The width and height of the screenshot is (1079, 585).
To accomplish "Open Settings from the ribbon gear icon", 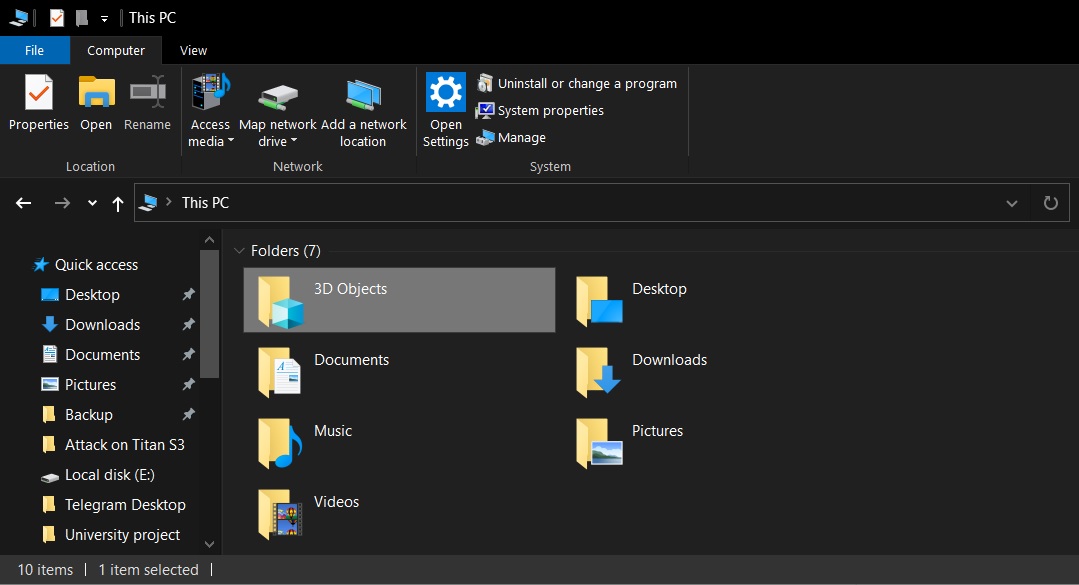I will (445, 93).
